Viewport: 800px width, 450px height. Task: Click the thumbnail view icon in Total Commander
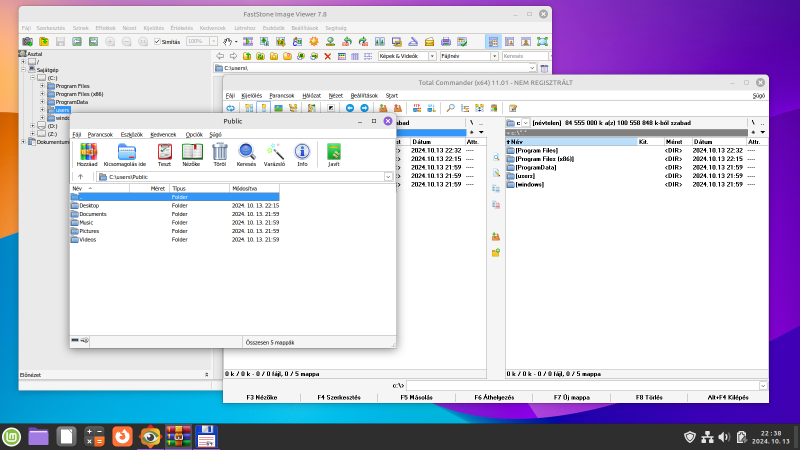[x=278, y=108]
